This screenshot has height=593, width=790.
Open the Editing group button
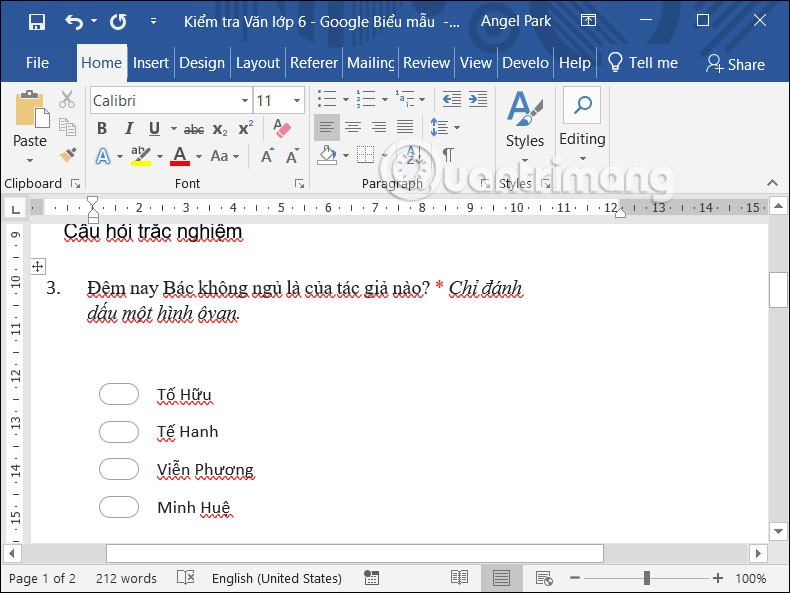pos(582,125)
